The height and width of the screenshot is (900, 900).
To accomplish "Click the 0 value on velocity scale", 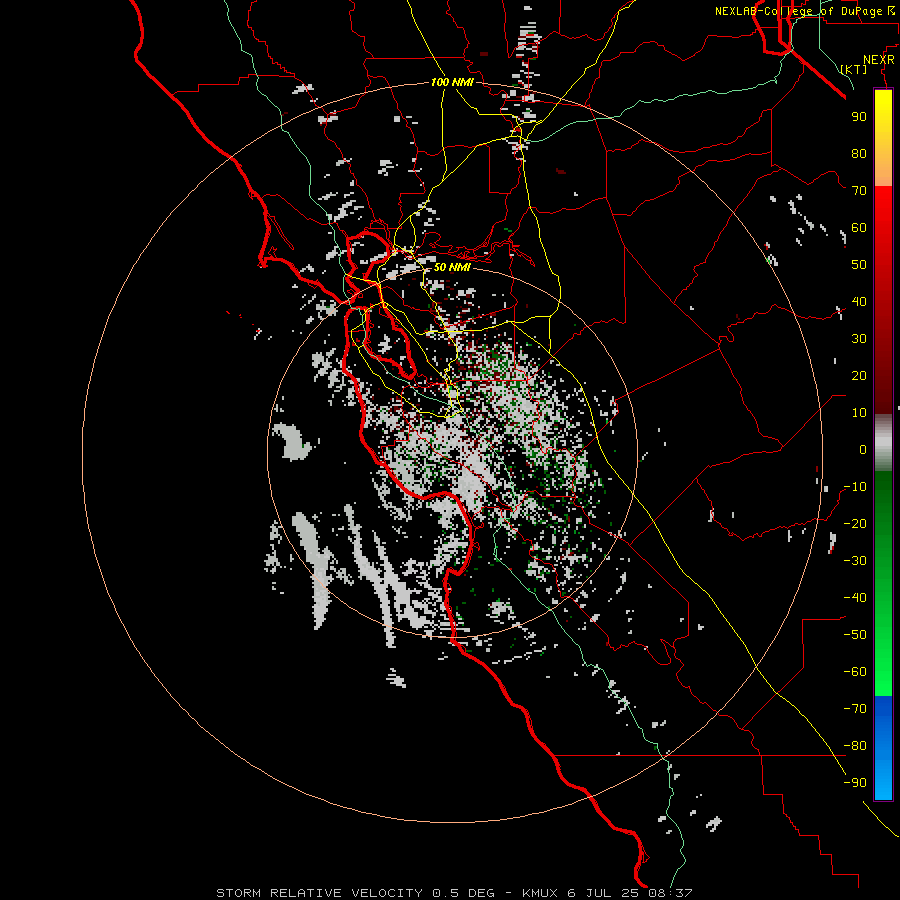I will pyautogui.click(x=863, y=450).
